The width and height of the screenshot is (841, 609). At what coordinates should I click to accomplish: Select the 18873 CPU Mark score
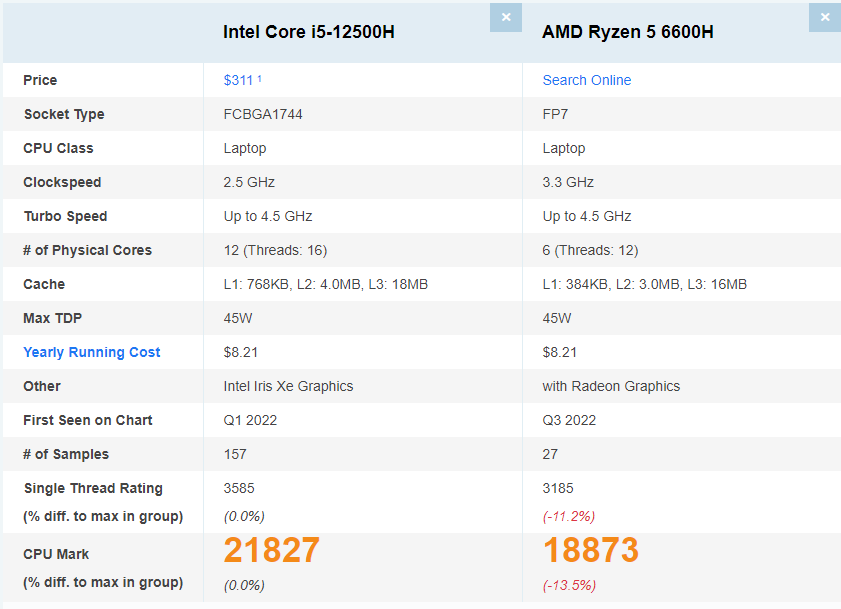[x=591, y=551]
